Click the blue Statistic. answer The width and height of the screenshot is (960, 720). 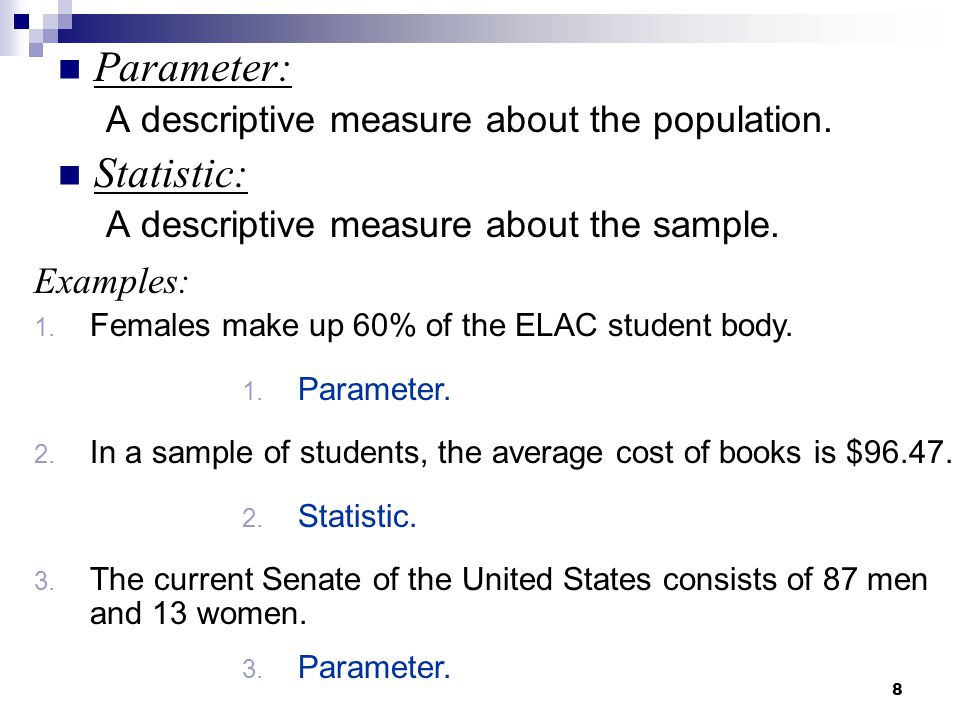[357, 516]
